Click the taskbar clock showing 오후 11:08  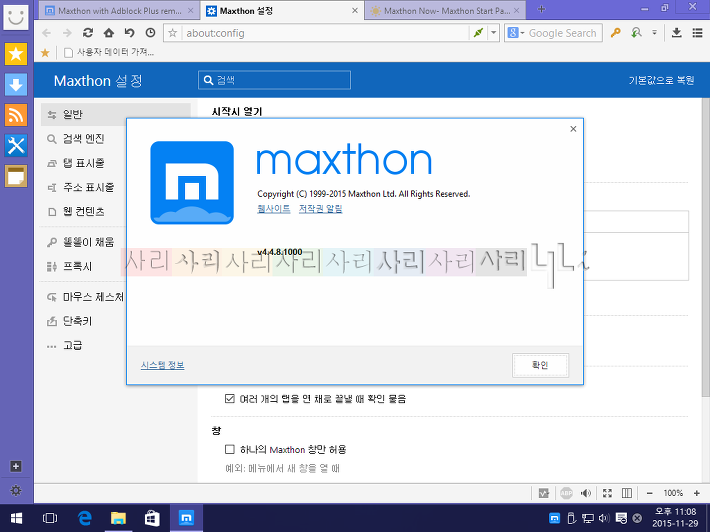click(676, 518)
